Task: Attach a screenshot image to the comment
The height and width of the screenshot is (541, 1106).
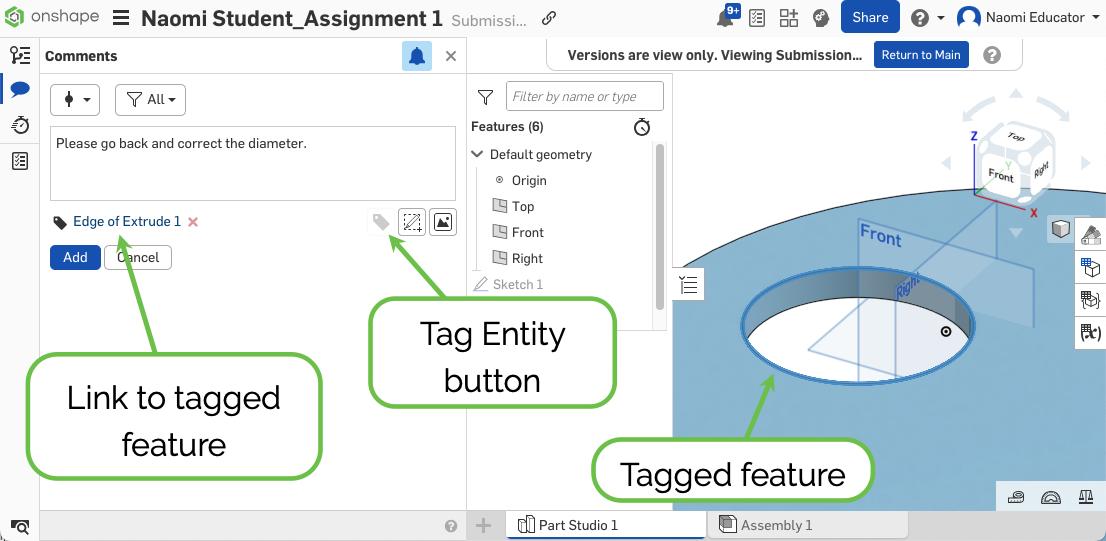Action: (443, 222)
